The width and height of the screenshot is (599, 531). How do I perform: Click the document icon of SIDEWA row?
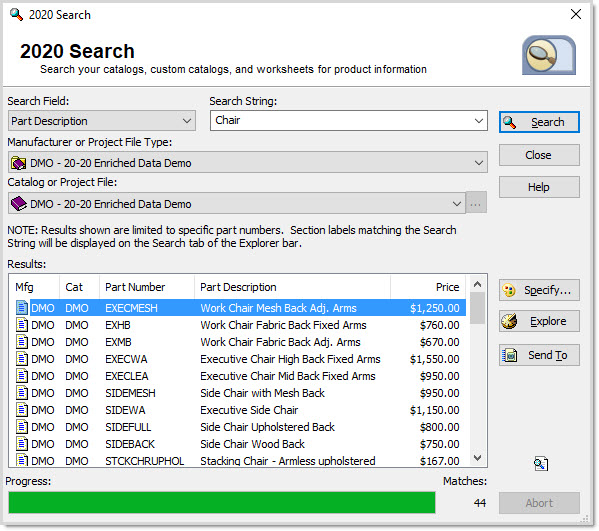click(x=22, y=410)
